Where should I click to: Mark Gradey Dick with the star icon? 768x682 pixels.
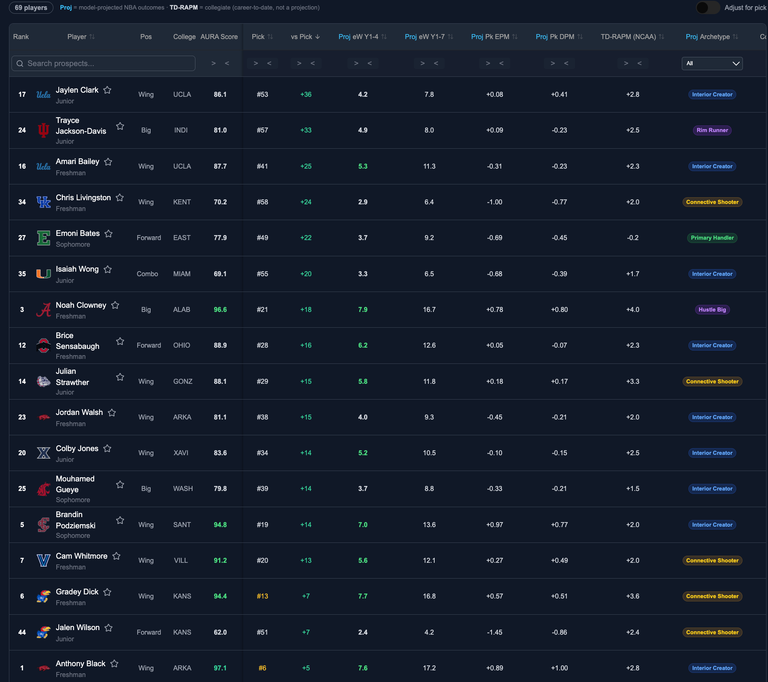107,592
